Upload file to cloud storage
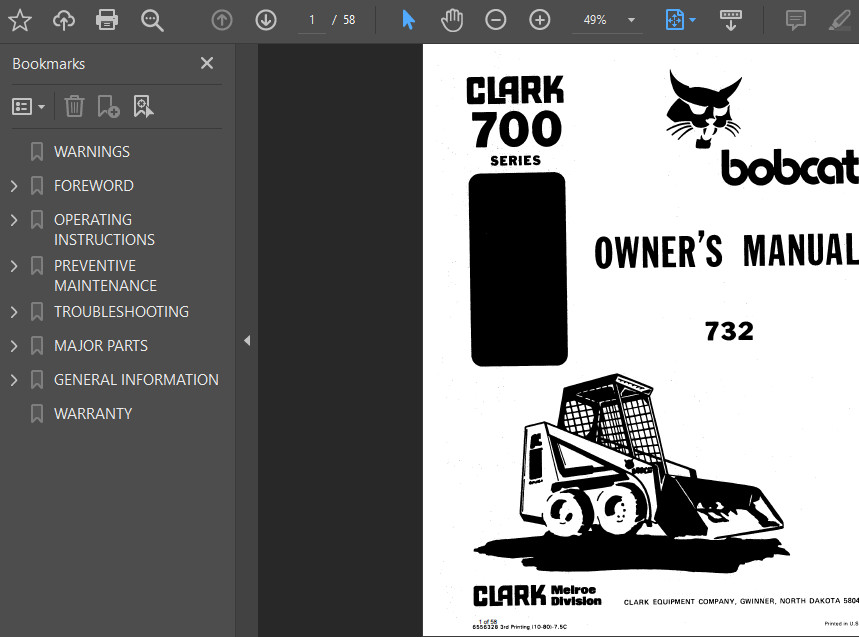This screenshot has height=637, width=859. pyautogui.click(x=64, y=20)
